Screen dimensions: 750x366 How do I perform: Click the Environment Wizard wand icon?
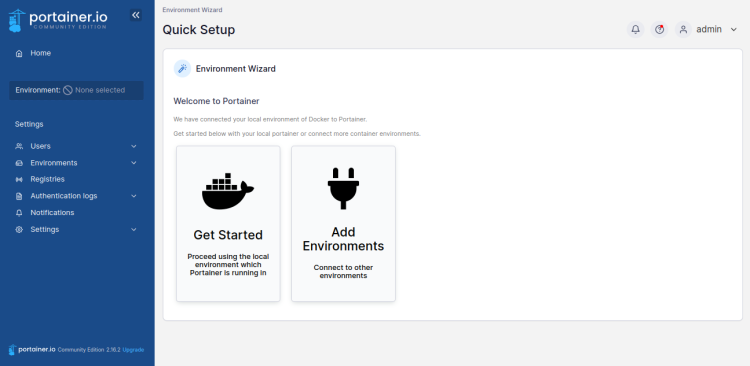(182, 69)
